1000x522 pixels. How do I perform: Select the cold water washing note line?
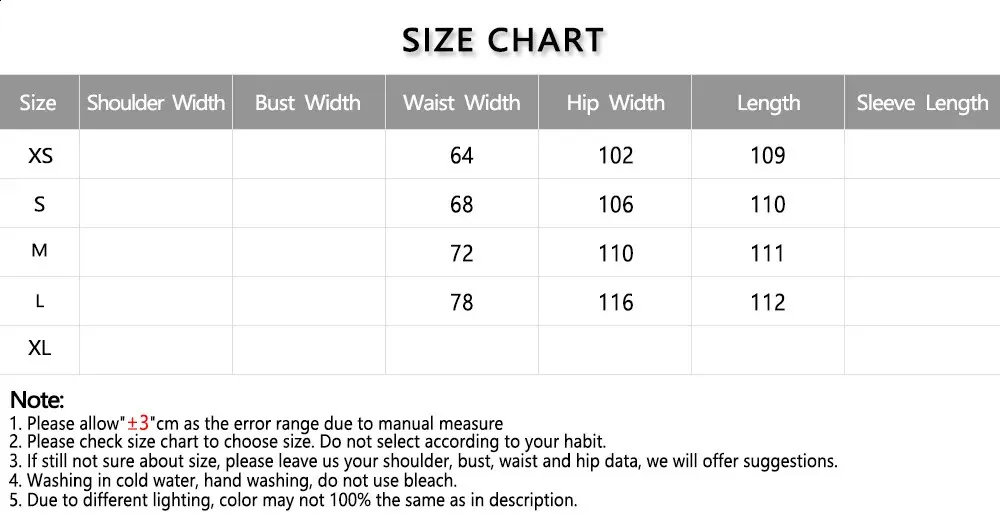coord(232,481)
